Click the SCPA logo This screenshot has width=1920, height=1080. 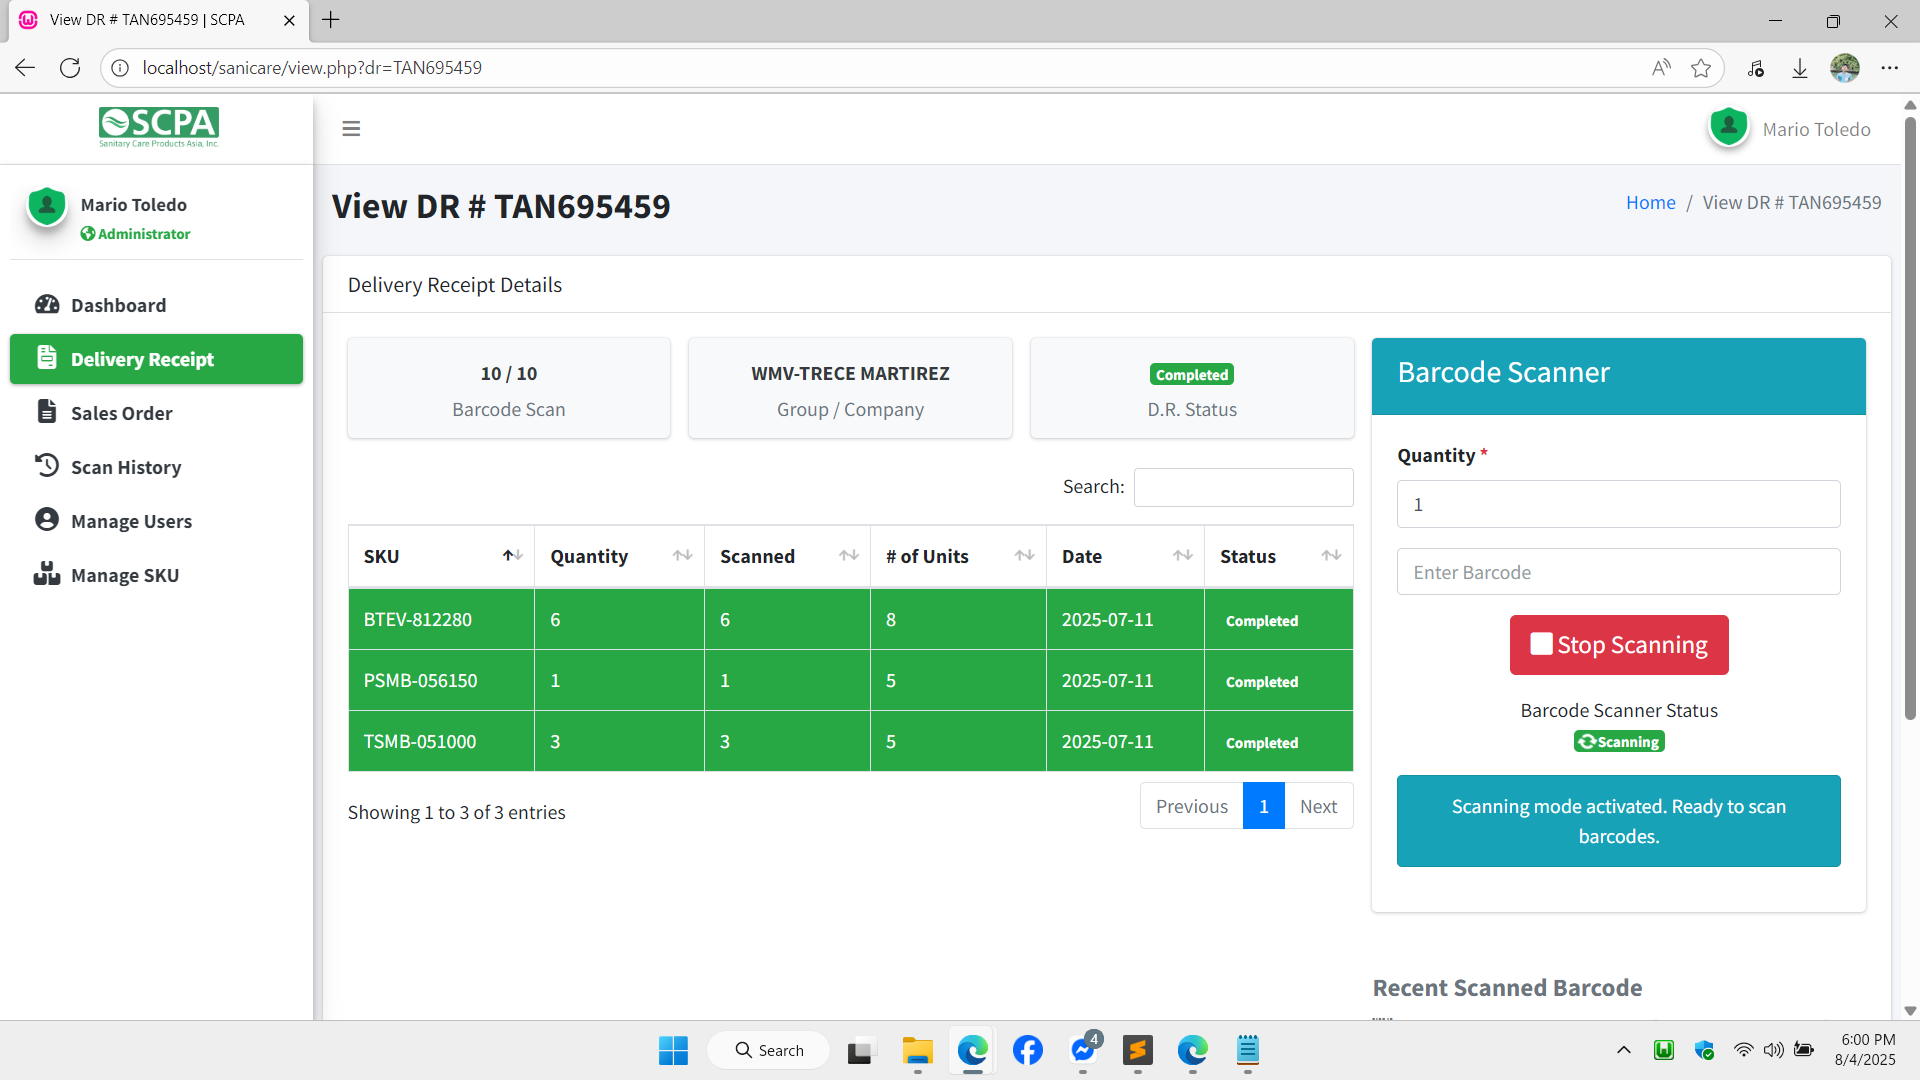pos(158,127)
